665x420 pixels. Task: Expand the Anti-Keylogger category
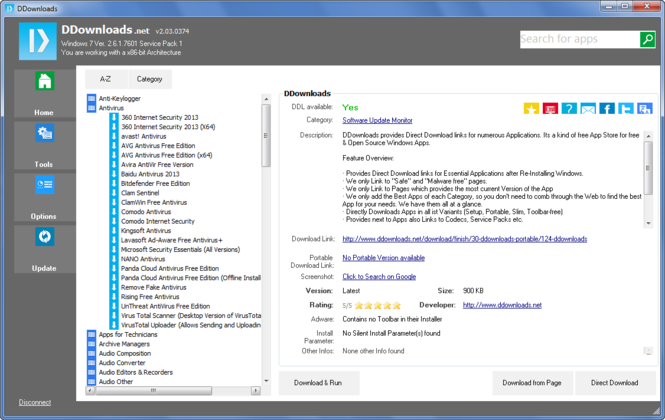coord(91,98)
